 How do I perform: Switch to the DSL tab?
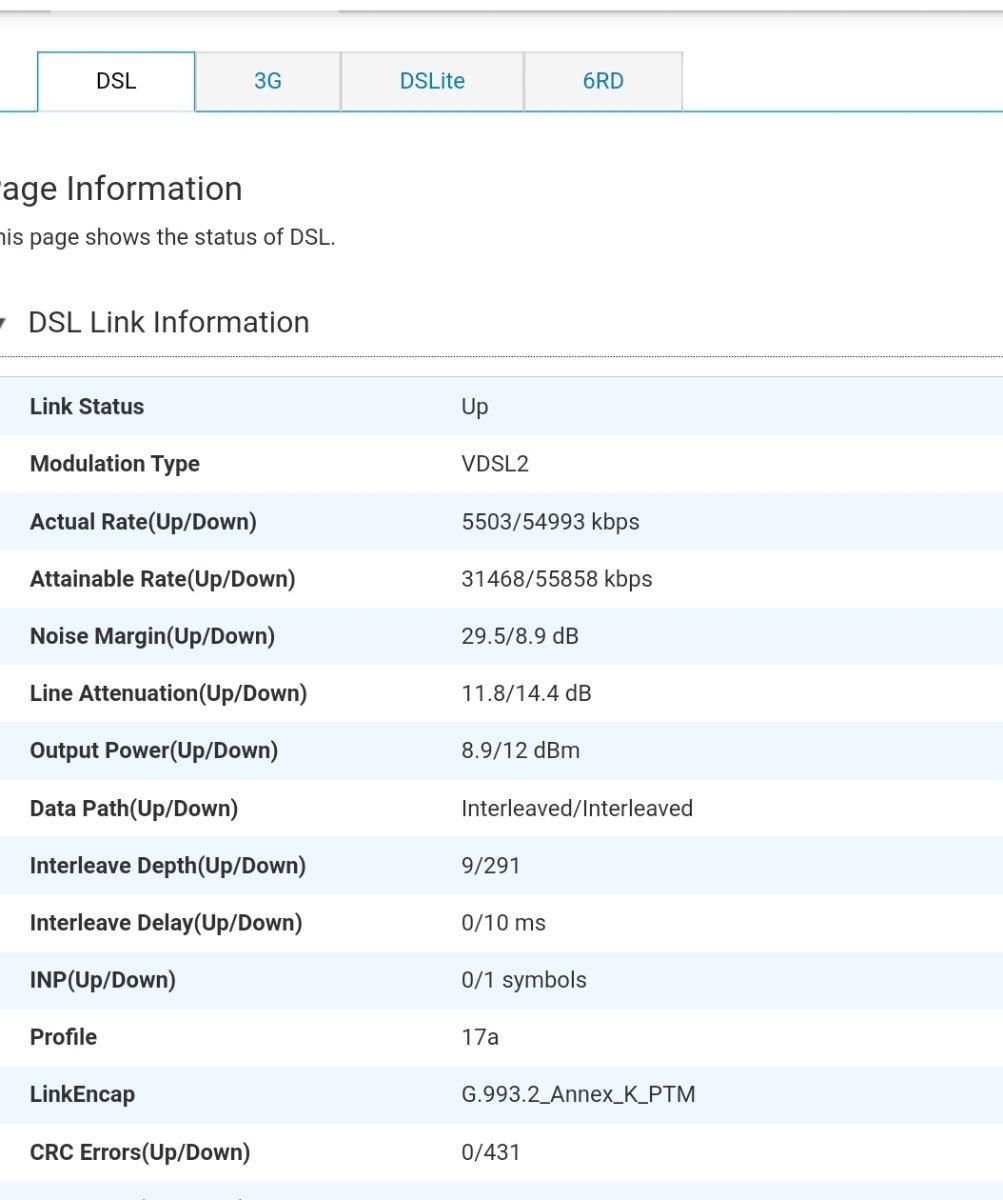click(x=116, y=81)
